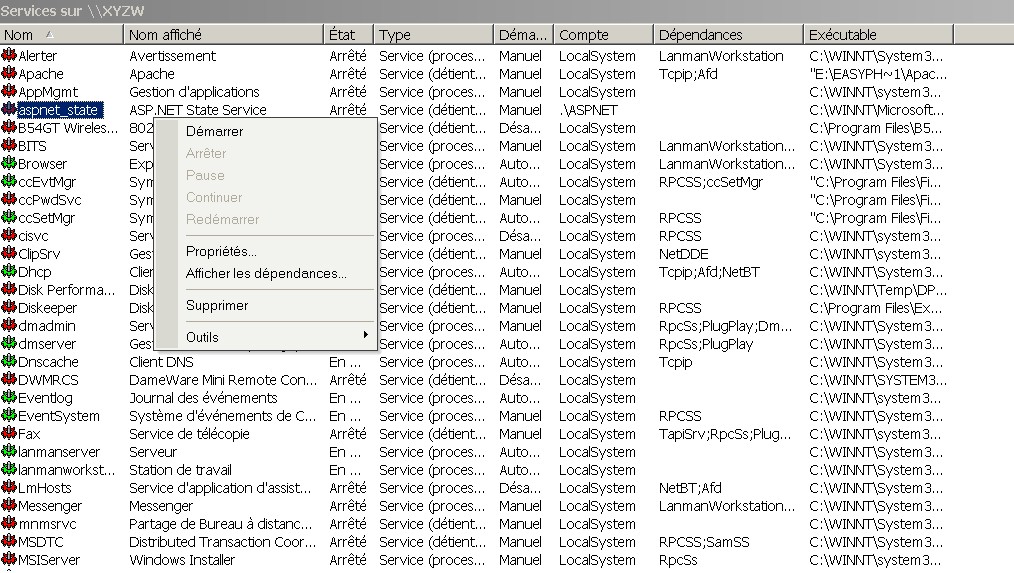This screenshot has height=573, width=1014.
Task: Expand the Outils submenu
Action: (265, 337)
